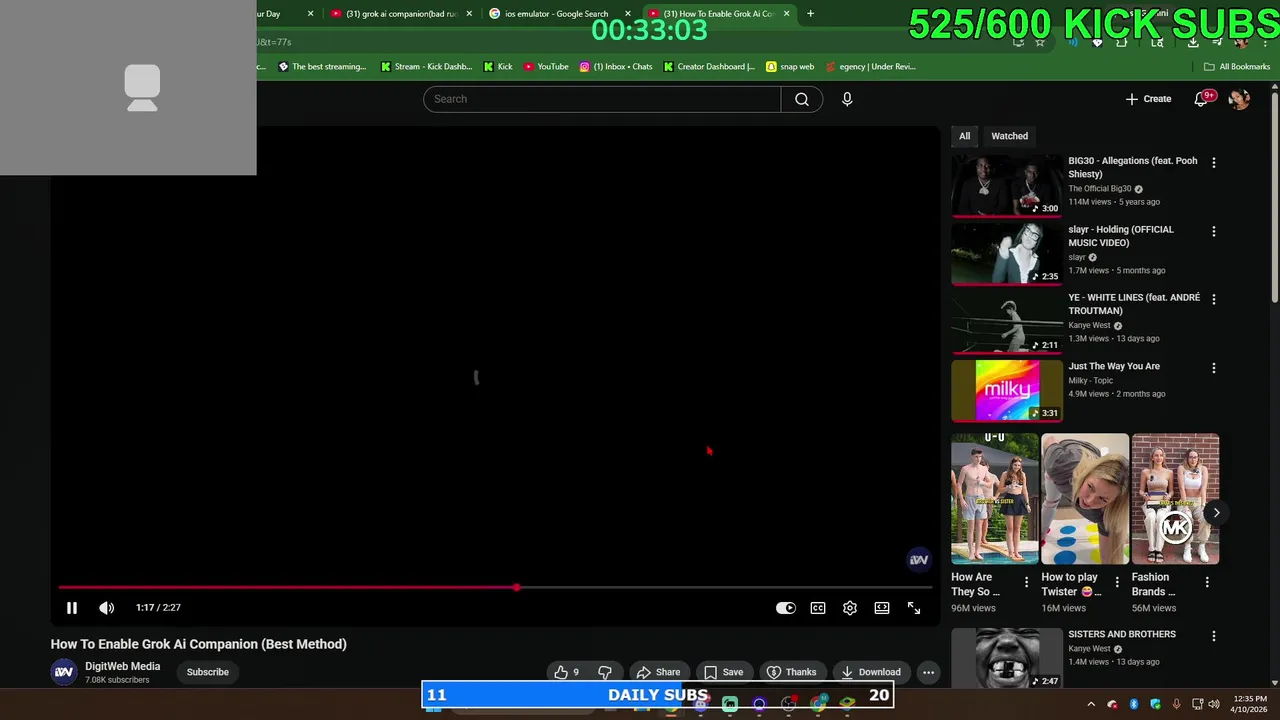Click the Download button under the video
Viewport: 1280px width, 720px height.
point(870,672)
